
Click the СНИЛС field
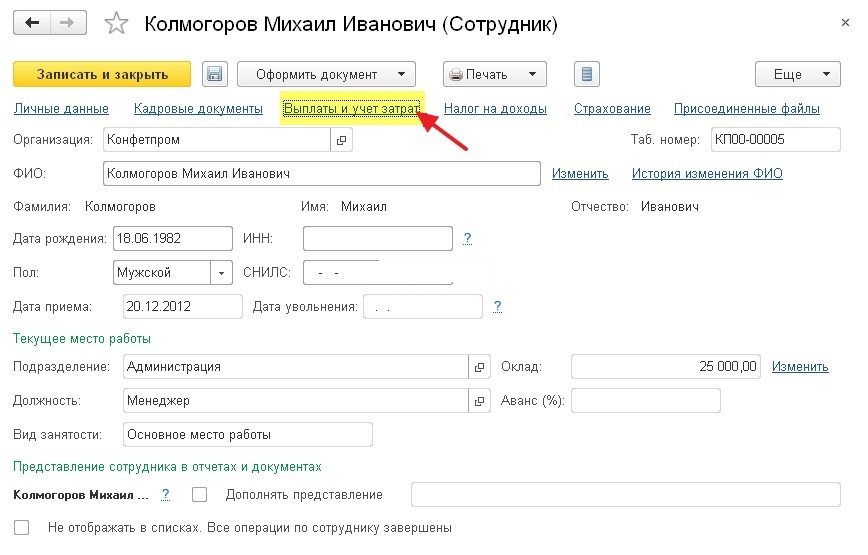coord(378,273)
